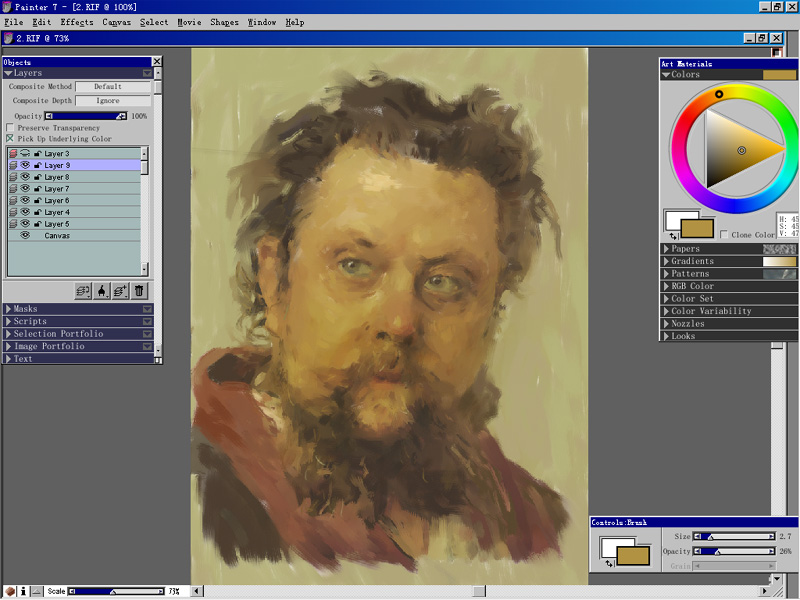Click the Painter document icon in title bar
The height and width of the screenshot is (600, 800).
(8, 38)
